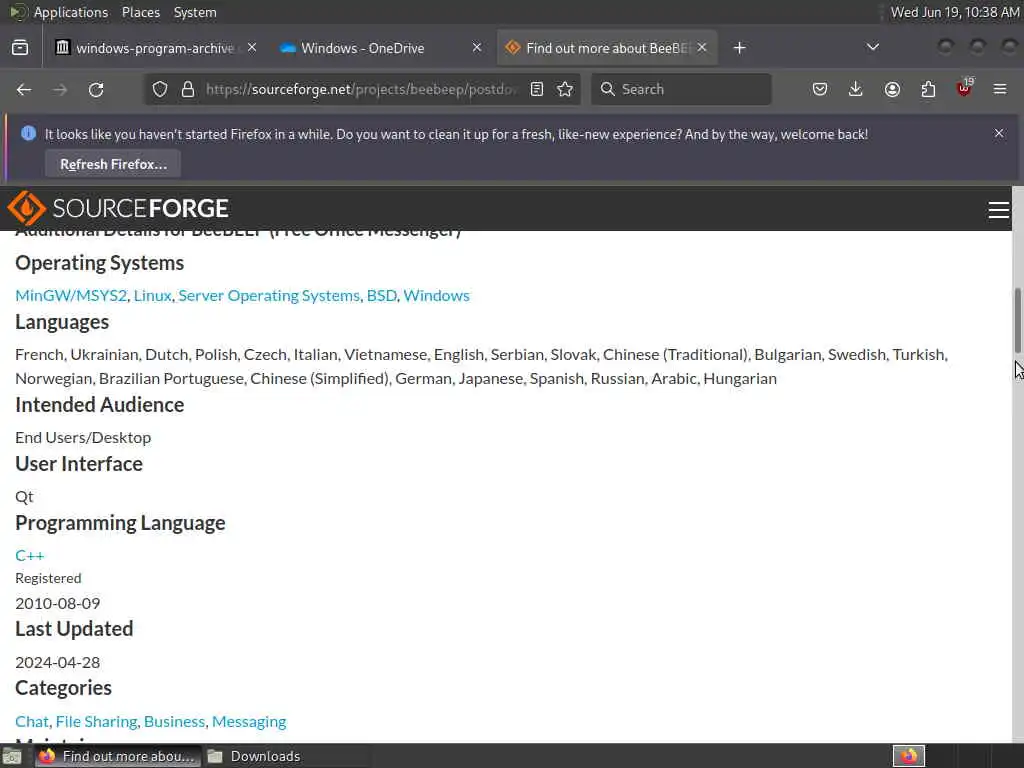Click the Programming Language heading
1024x768 pixels.
[120, 523]
